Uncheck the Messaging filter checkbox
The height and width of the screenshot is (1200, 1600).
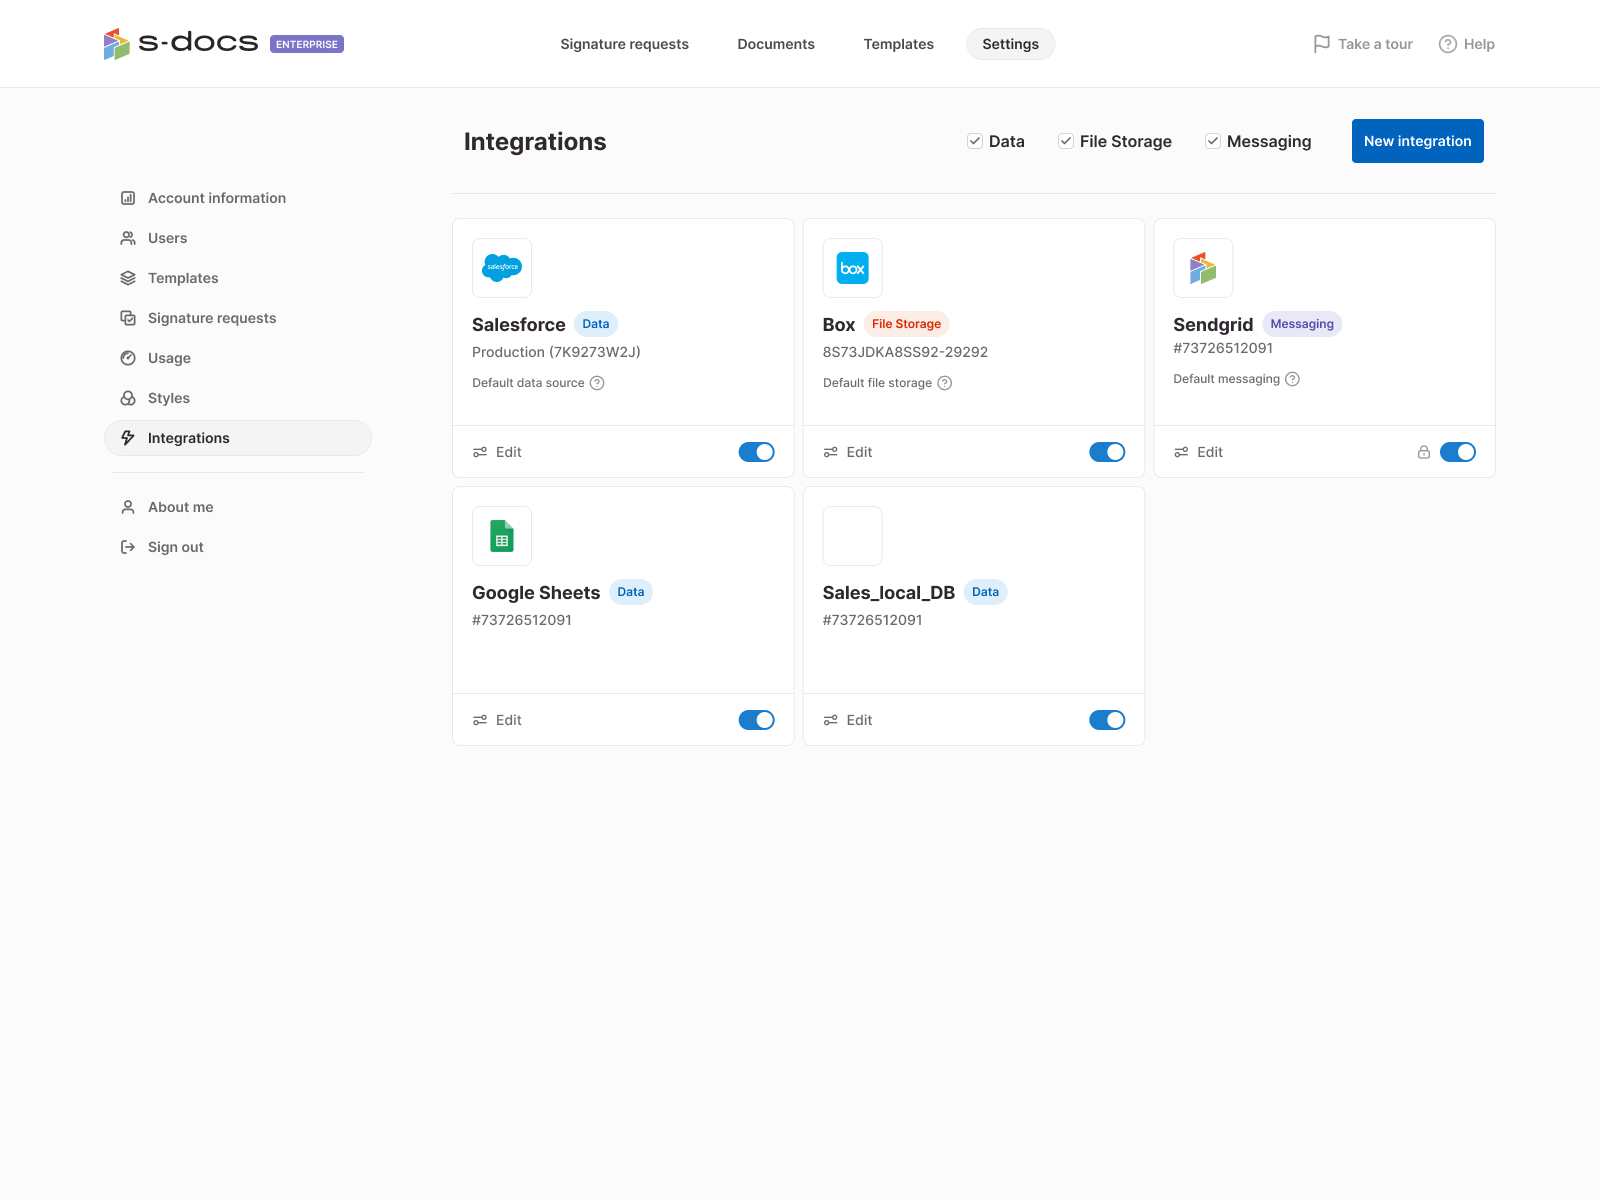coord(1213,141)
